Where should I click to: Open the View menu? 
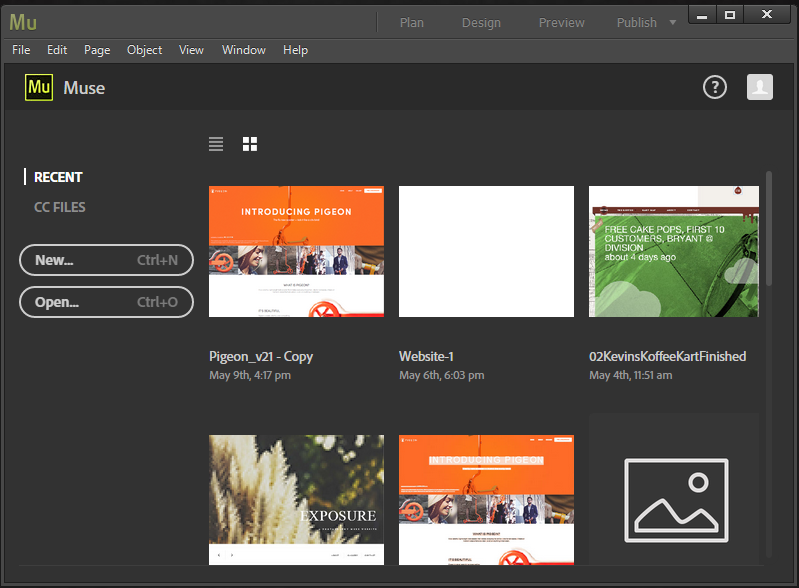191,50
